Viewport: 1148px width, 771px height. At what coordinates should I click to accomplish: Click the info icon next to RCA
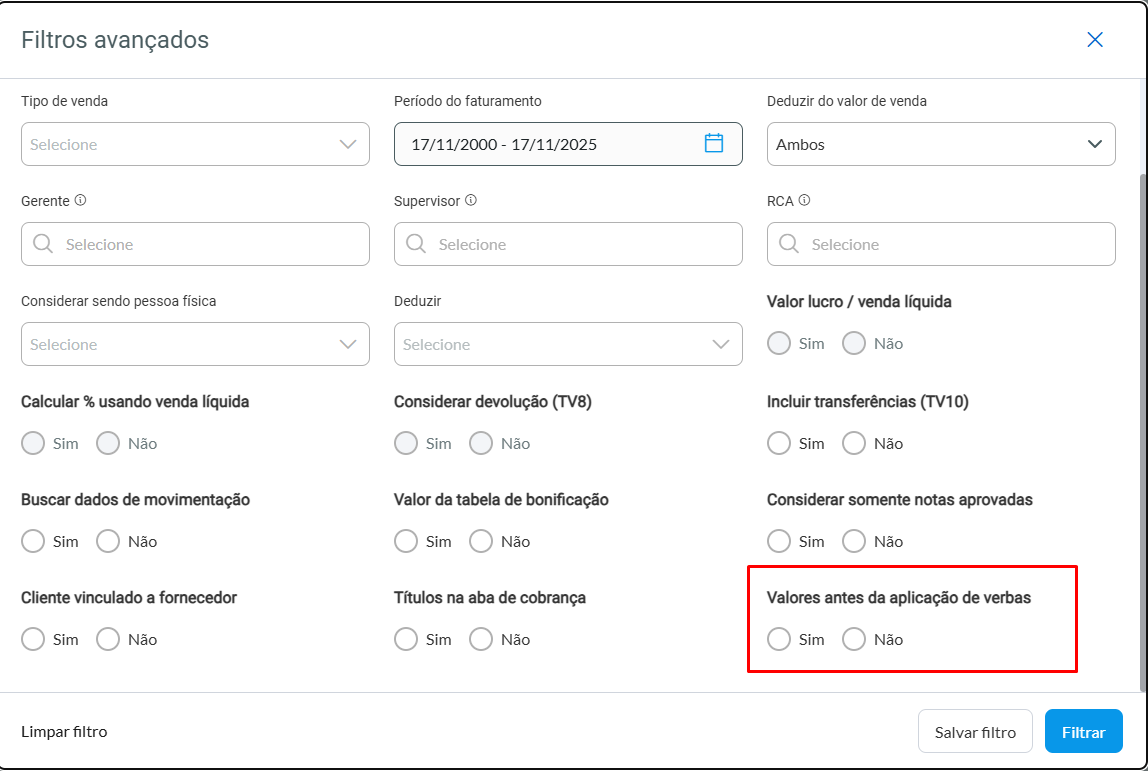click(804, 200)
